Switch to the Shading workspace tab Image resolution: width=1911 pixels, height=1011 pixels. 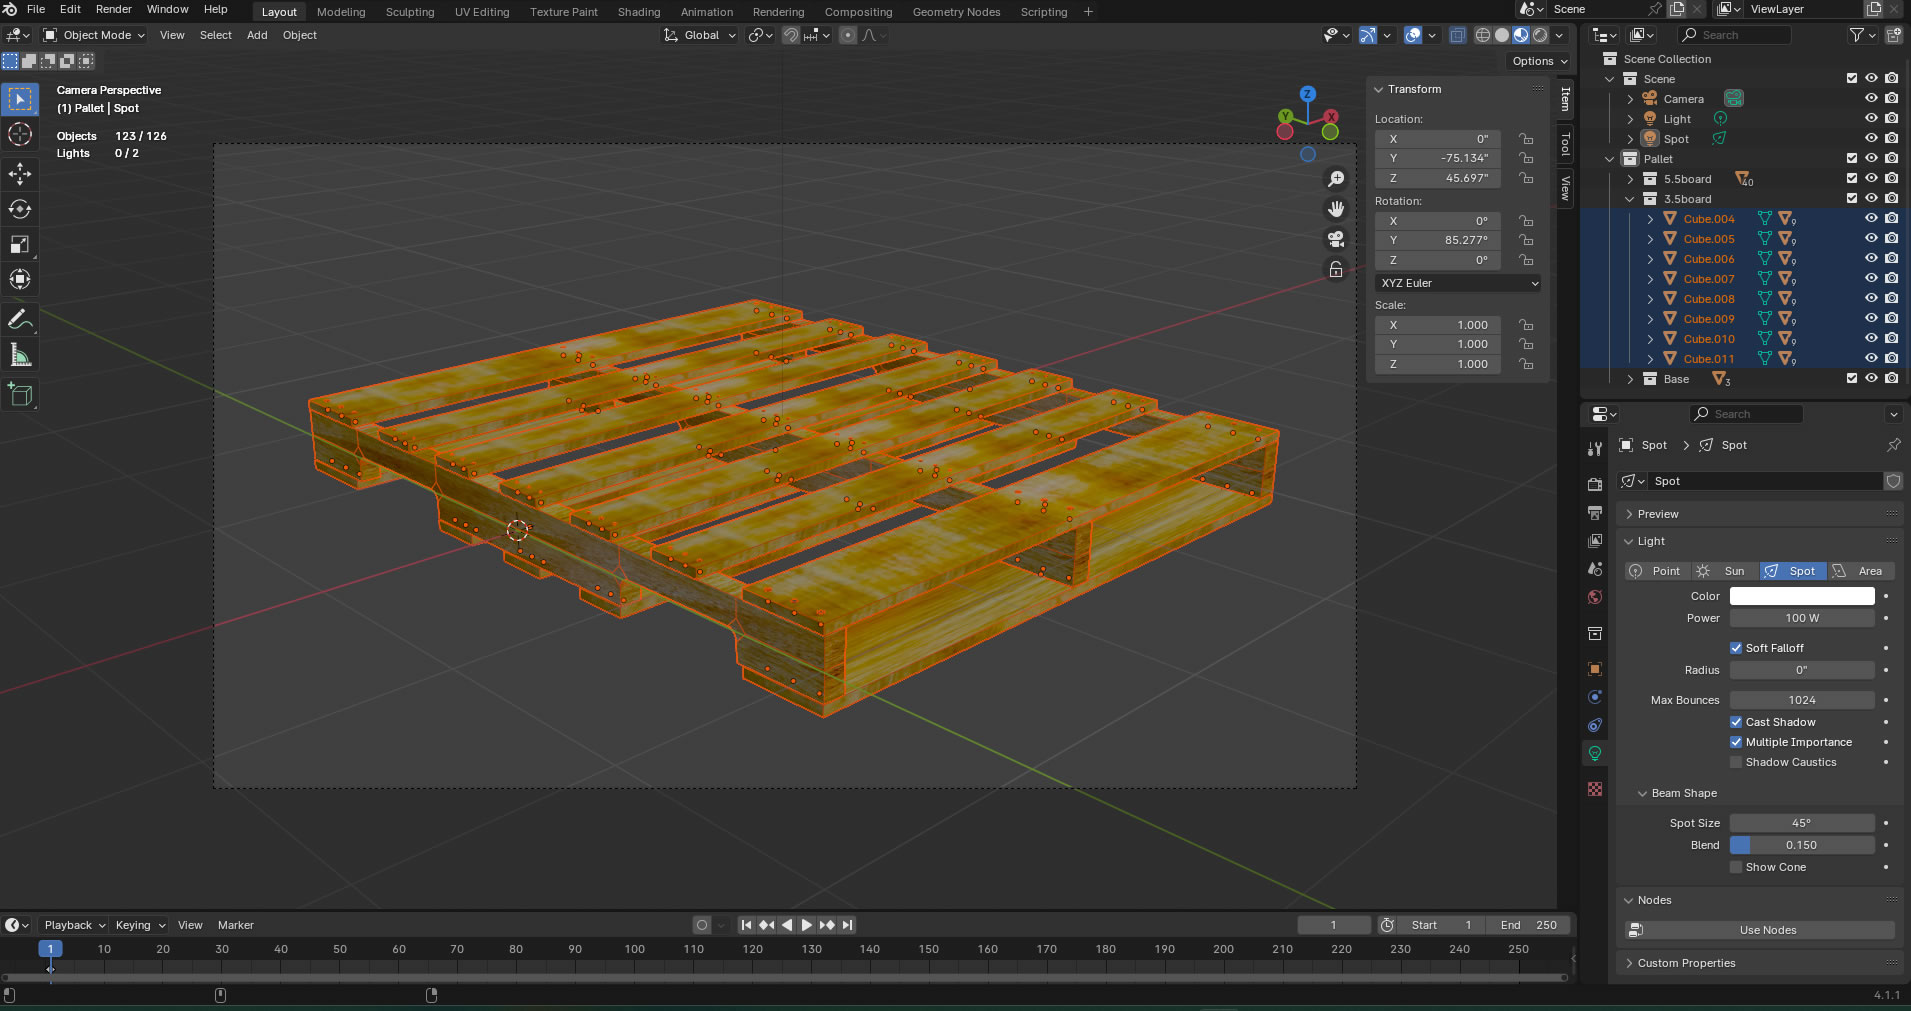(638, 12)
